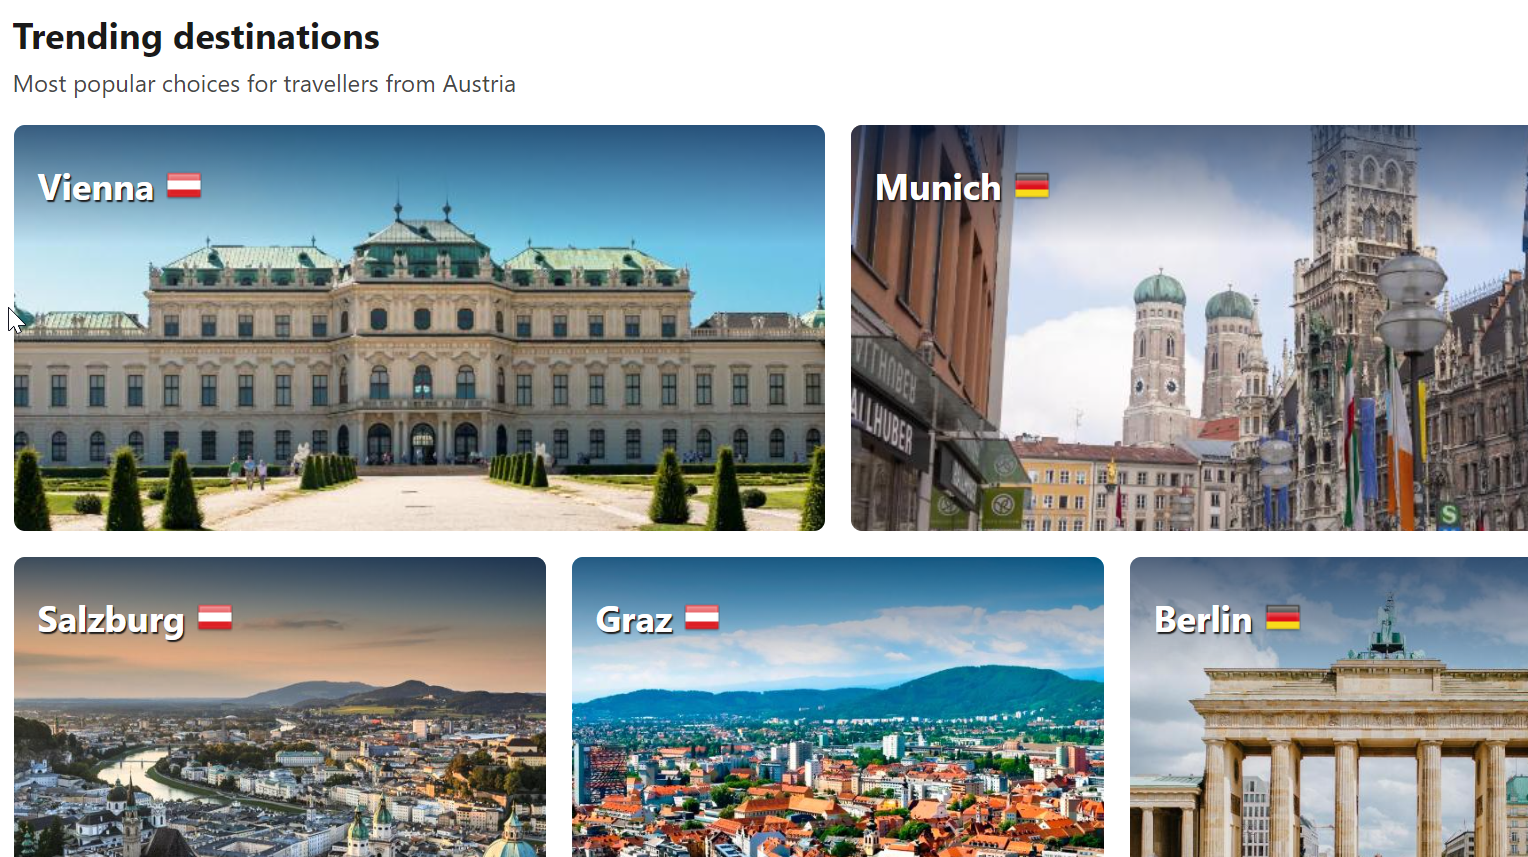Click the palace entrance archway in Vienna photo
1528x857 pixels.
tap(423, 442)
